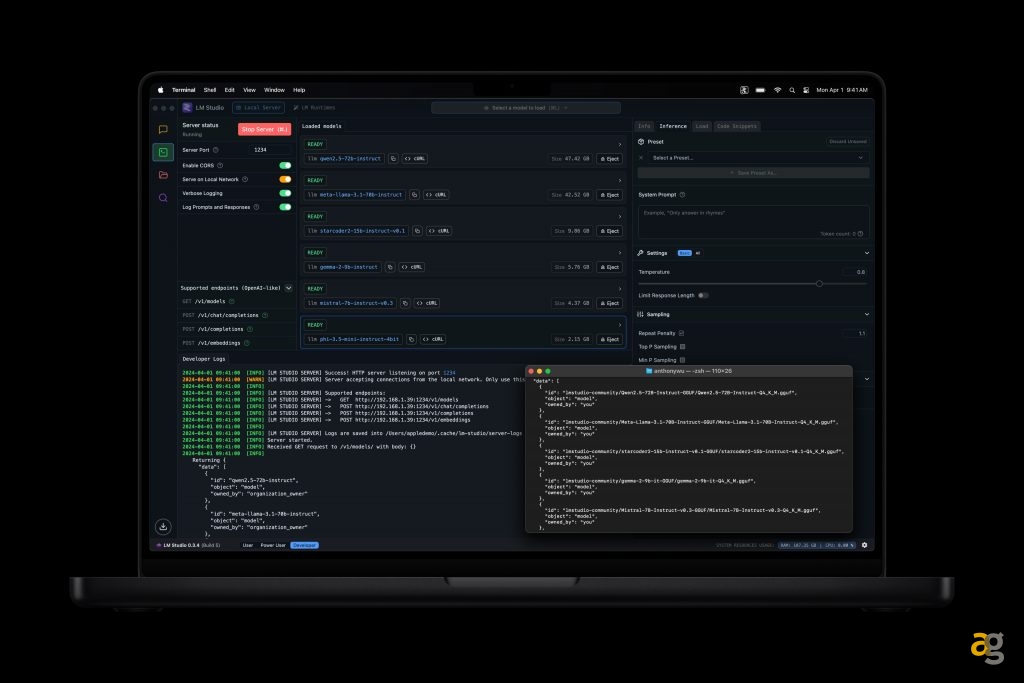Collapse the Supported endpoints list
This screenshot has width=1024, height=683.
289,288
